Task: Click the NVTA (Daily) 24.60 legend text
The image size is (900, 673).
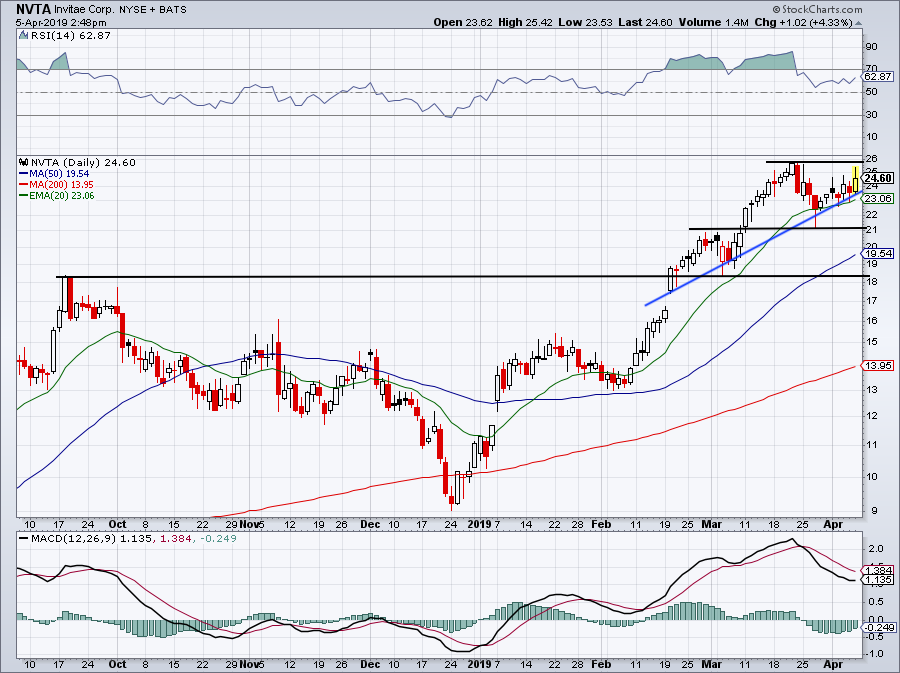Action: tap(83, 162)
